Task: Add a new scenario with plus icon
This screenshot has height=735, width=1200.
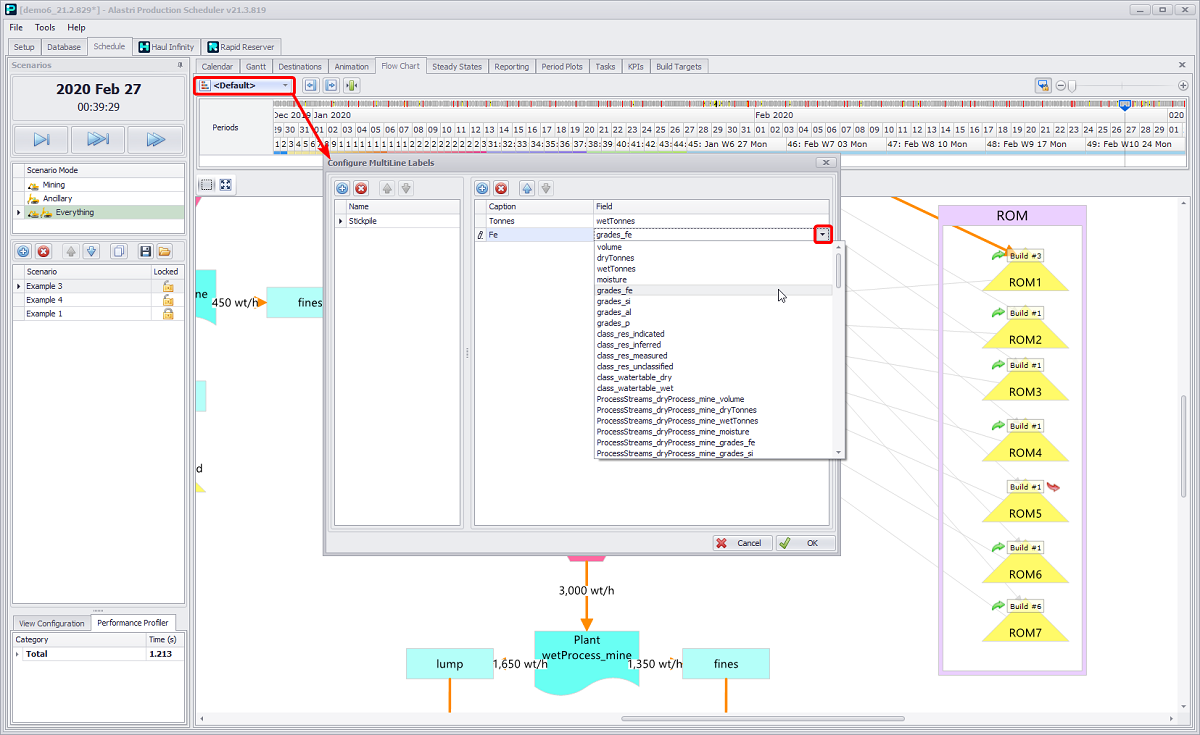Action: 23,251
